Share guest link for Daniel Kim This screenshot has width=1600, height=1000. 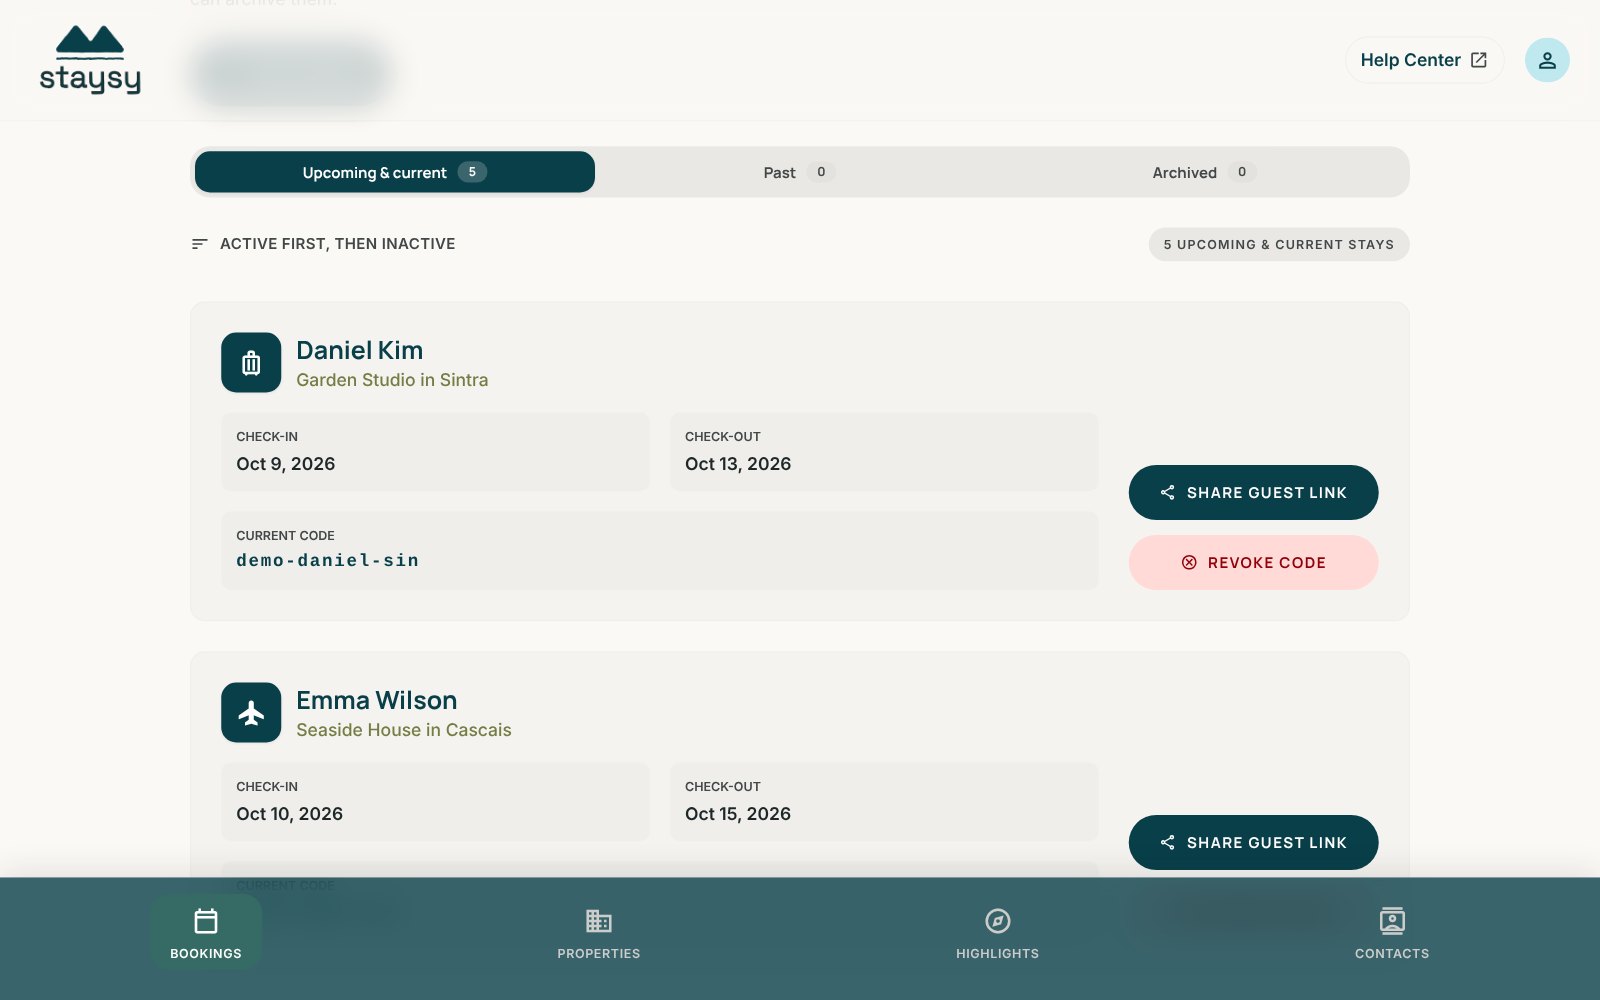(1253, 493)
